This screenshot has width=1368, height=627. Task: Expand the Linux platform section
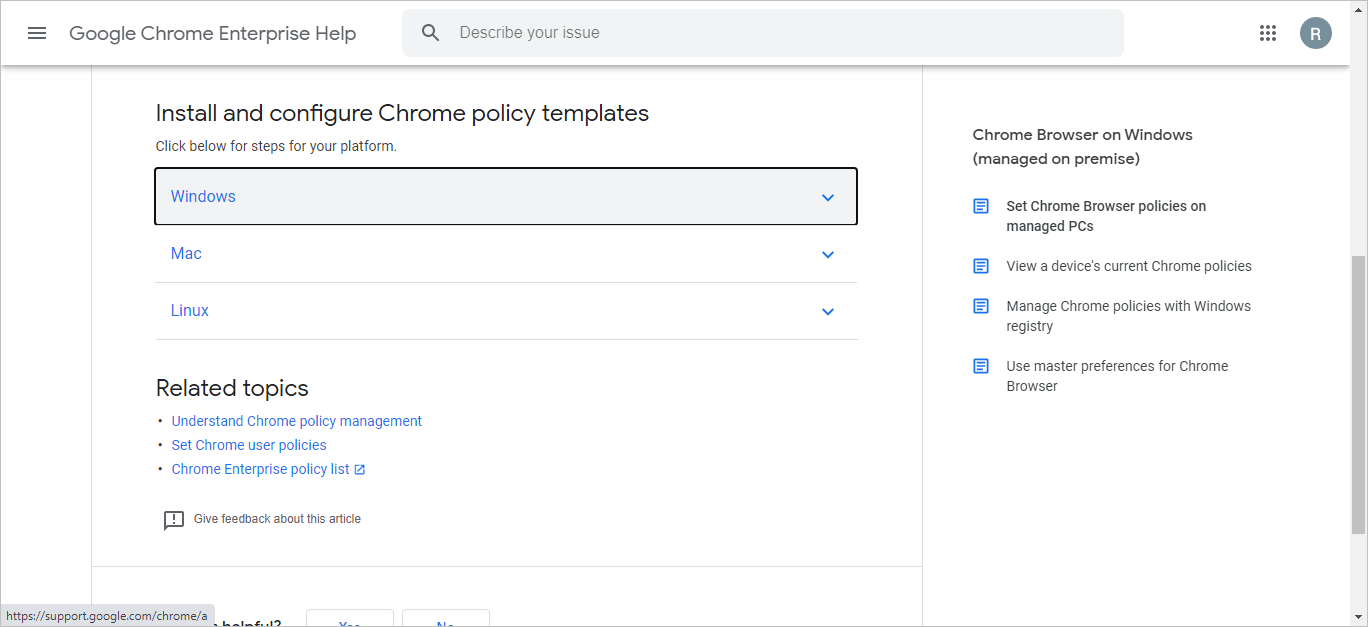pos(828,311)
